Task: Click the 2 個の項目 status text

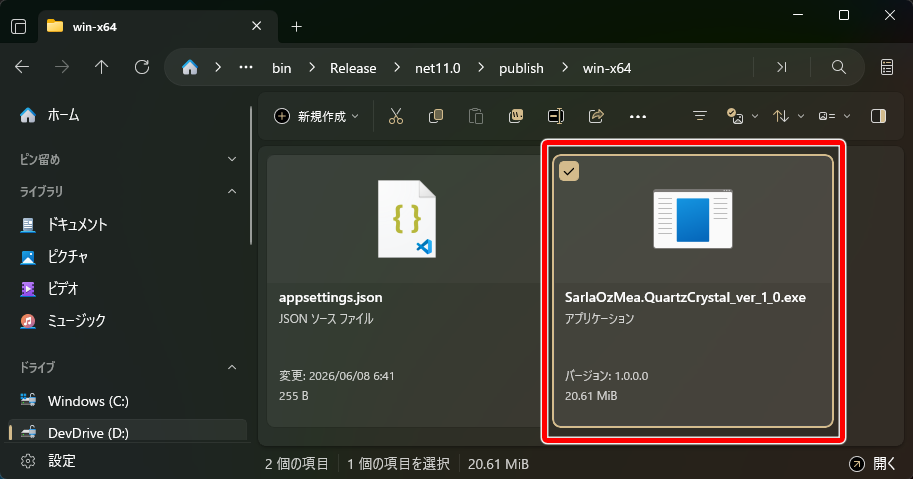Action: point(296,464)
